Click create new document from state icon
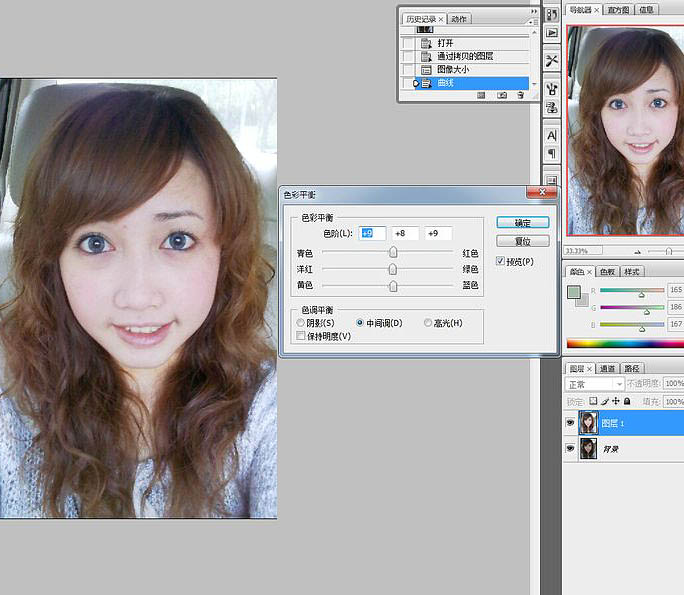This screenshot has width=684, height=595. tap(482, 95)
